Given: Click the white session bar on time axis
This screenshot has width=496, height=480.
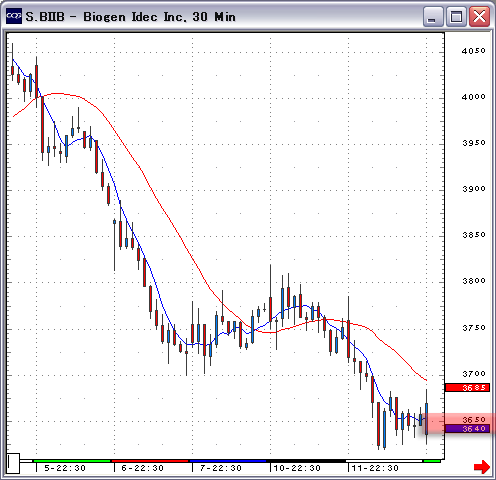Looking at the screenshot, I should 384,461.
